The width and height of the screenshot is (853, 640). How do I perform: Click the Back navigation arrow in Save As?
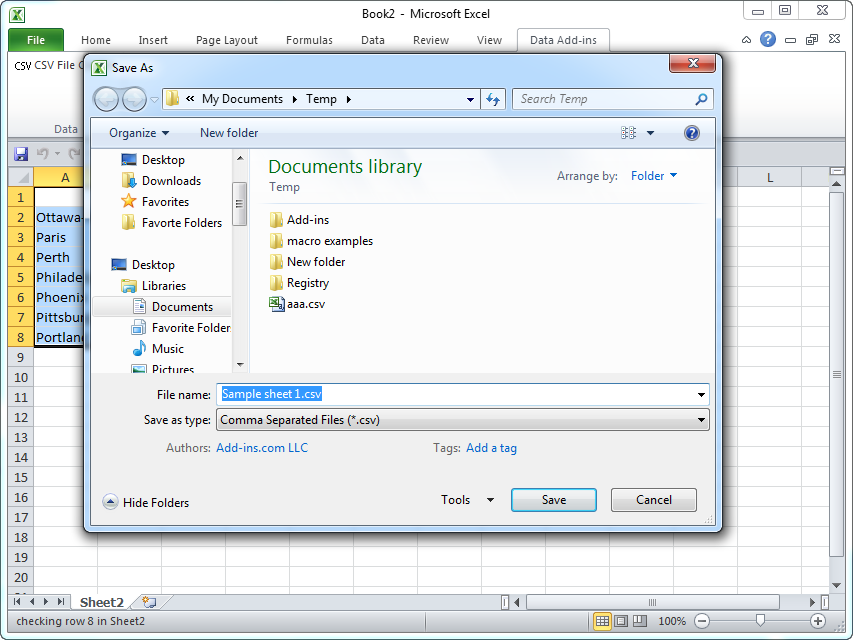pos(107,100)
